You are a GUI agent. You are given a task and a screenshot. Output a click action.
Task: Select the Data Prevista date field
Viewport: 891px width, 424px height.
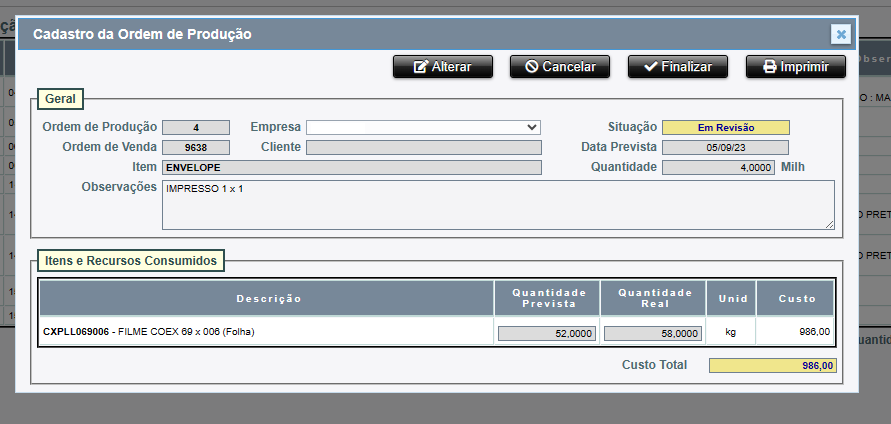pyautogui.click(x=725, y=148)
